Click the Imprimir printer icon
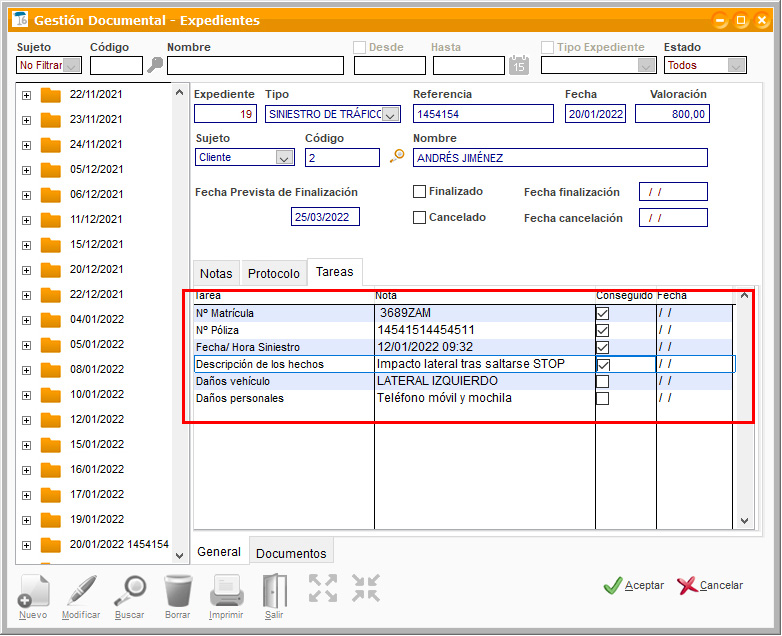 click(226, 591)
